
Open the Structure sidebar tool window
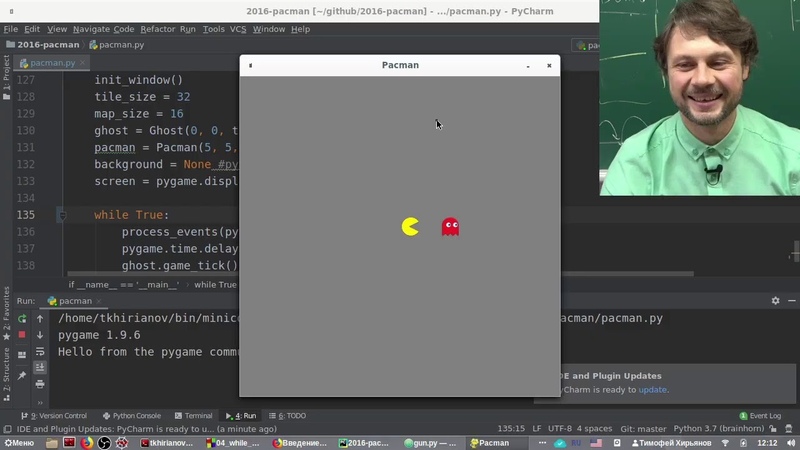(6, 373)
